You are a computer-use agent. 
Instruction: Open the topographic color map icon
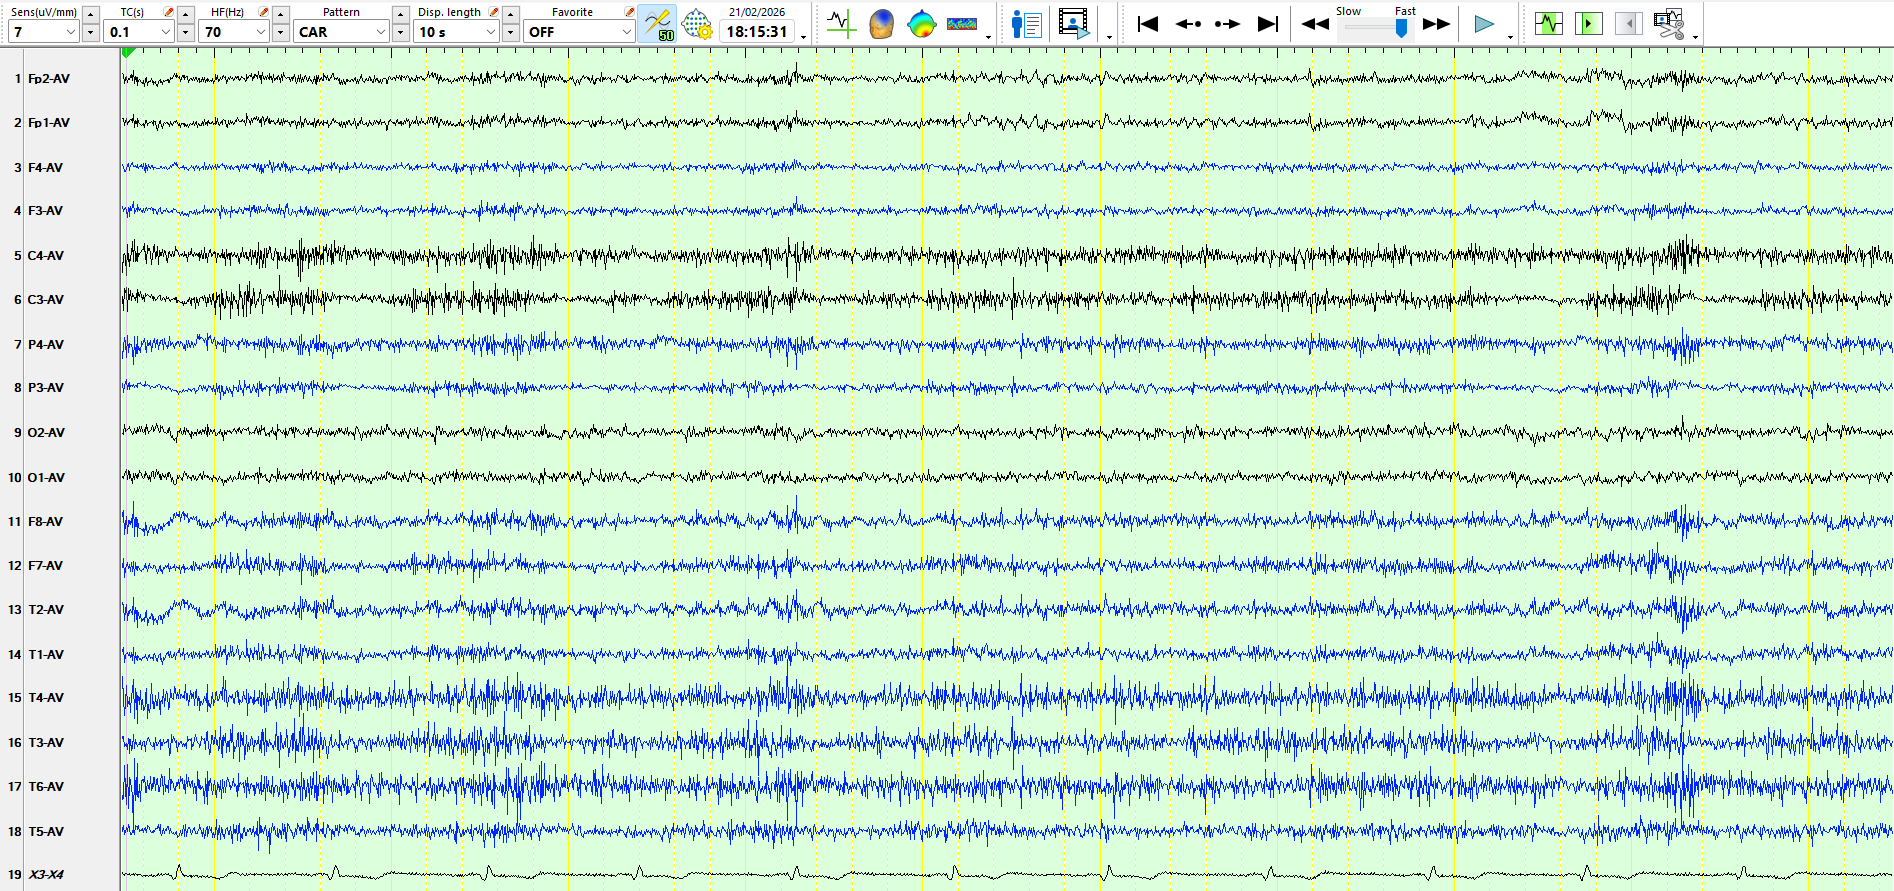(921, 23)
